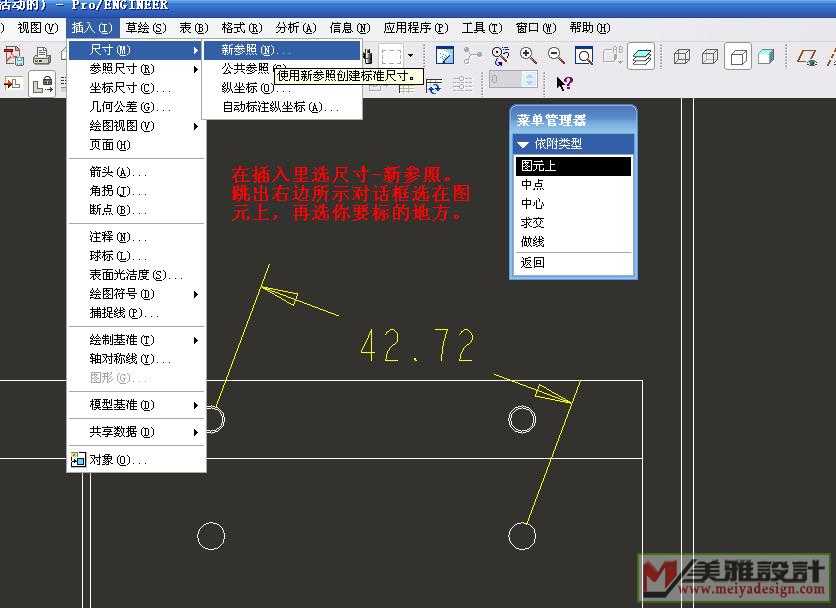Screen dimensions: 836x608
Task: Open the 工具(T) menu
Action: click(x=482, y=28)
